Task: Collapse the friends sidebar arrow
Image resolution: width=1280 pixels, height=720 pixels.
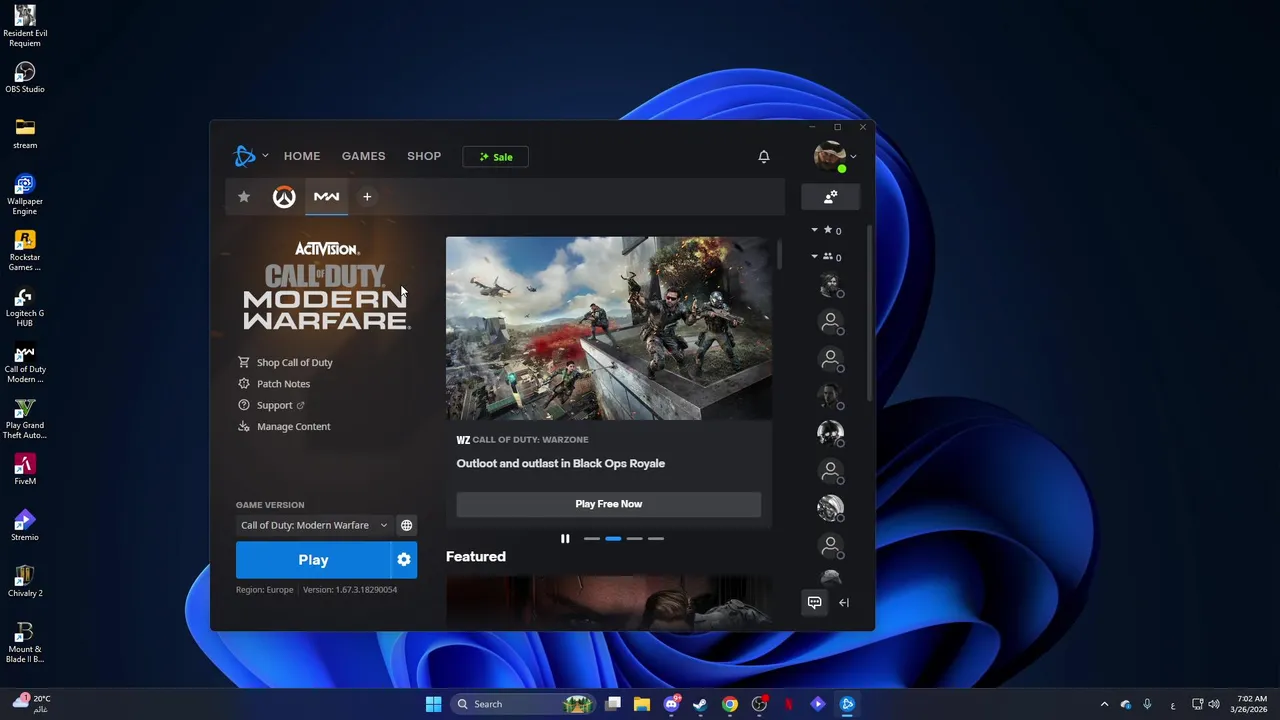Action: (x=844, y=602)
